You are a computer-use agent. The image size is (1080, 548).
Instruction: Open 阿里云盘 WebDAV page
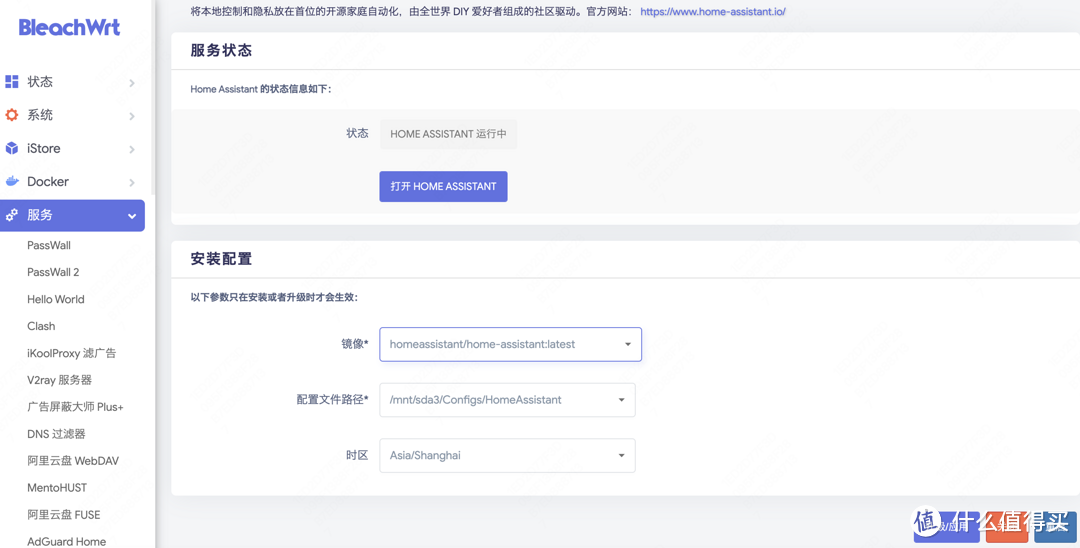click(x=73, y=461)
